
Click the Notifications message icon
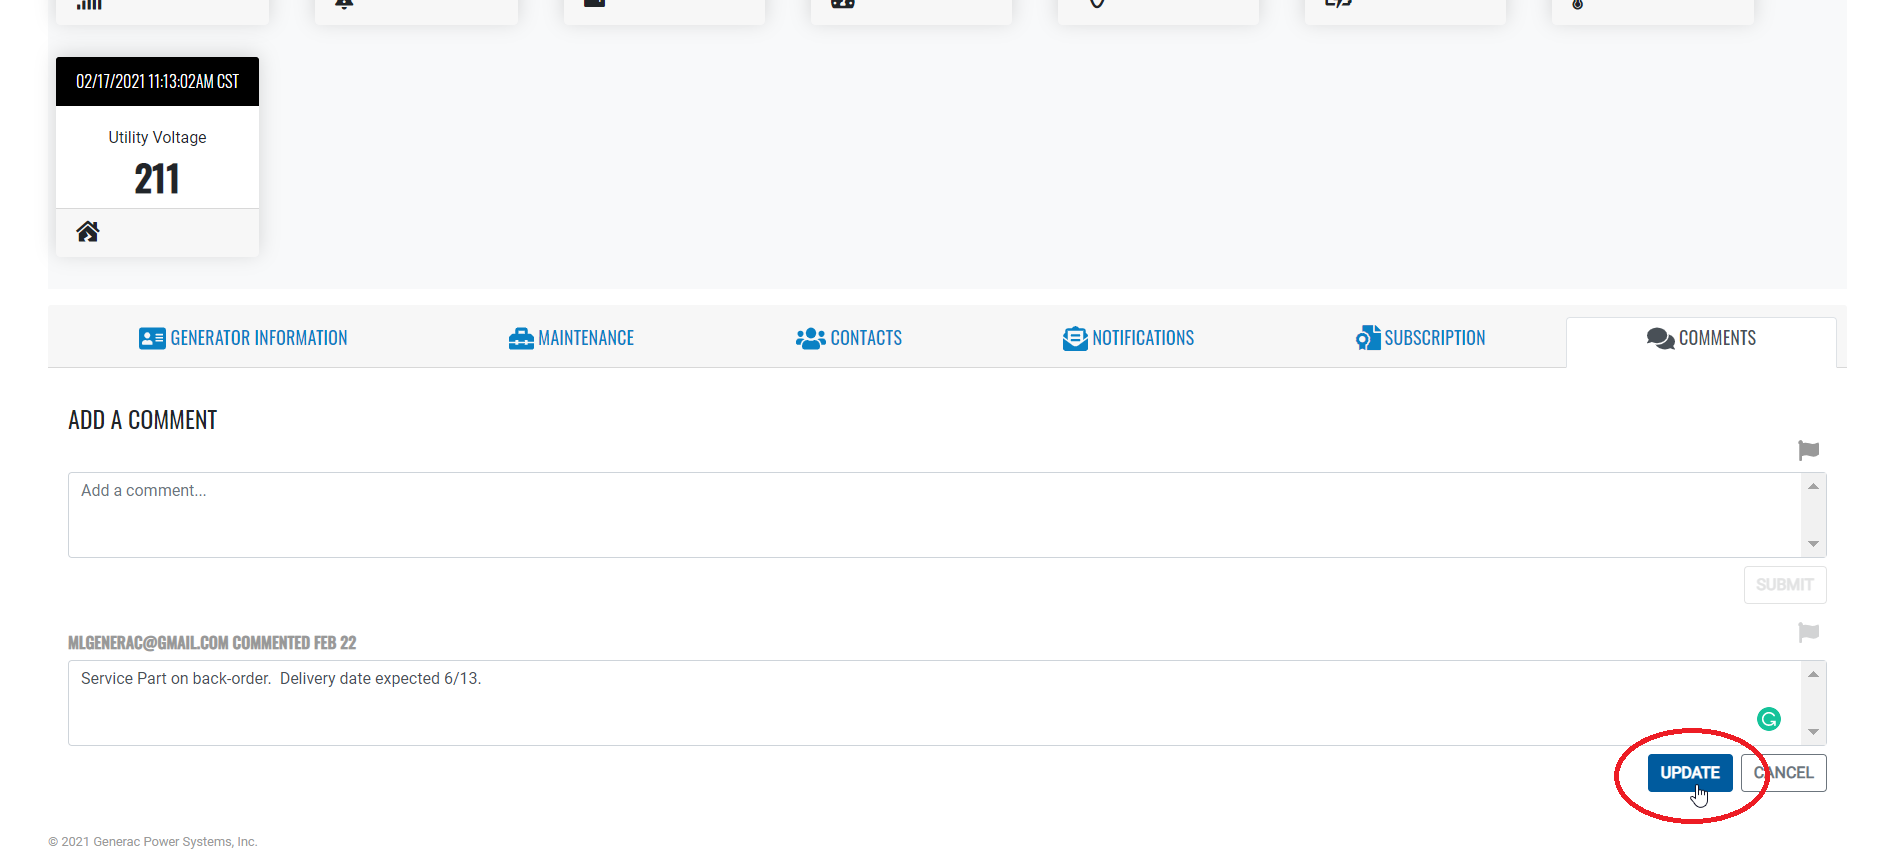1075,339
